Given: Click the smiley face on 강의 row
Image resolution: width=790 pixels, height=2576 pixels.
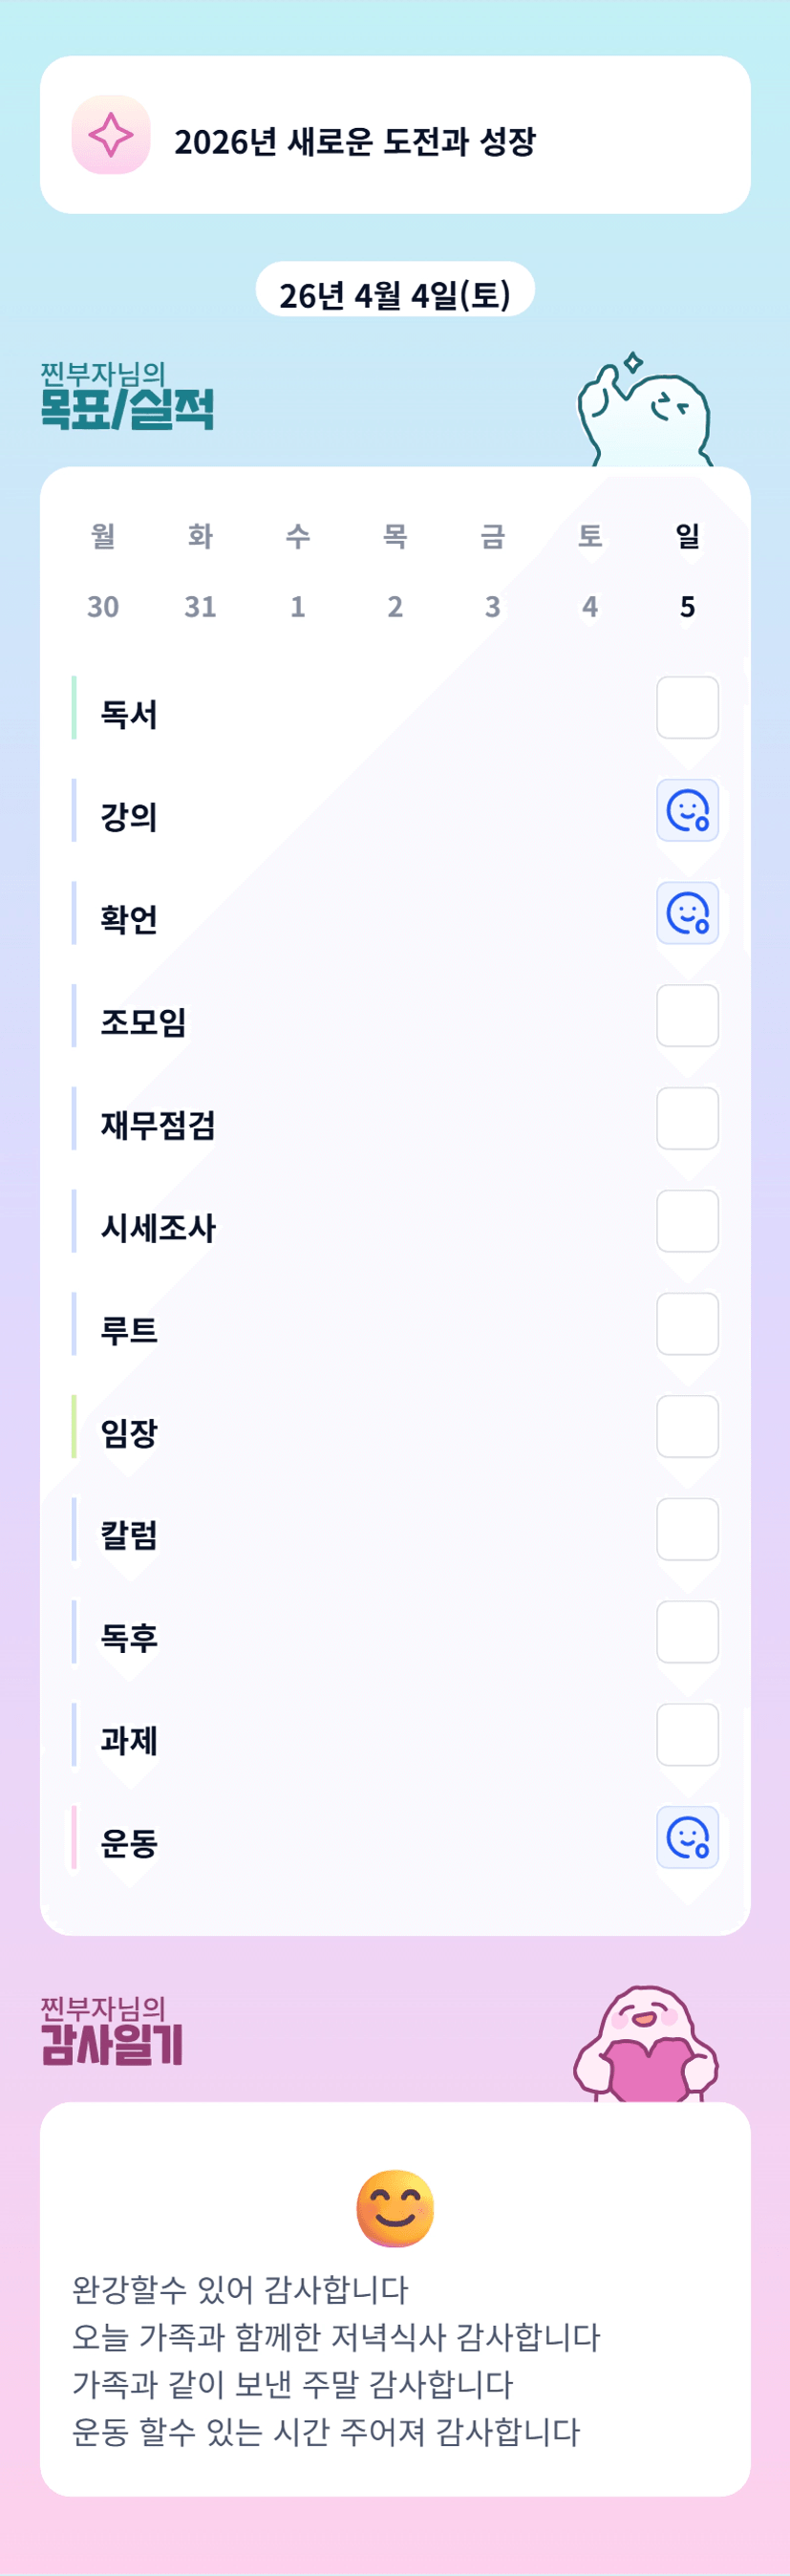Looking at the screenshot, I should (x=687, y=810).
